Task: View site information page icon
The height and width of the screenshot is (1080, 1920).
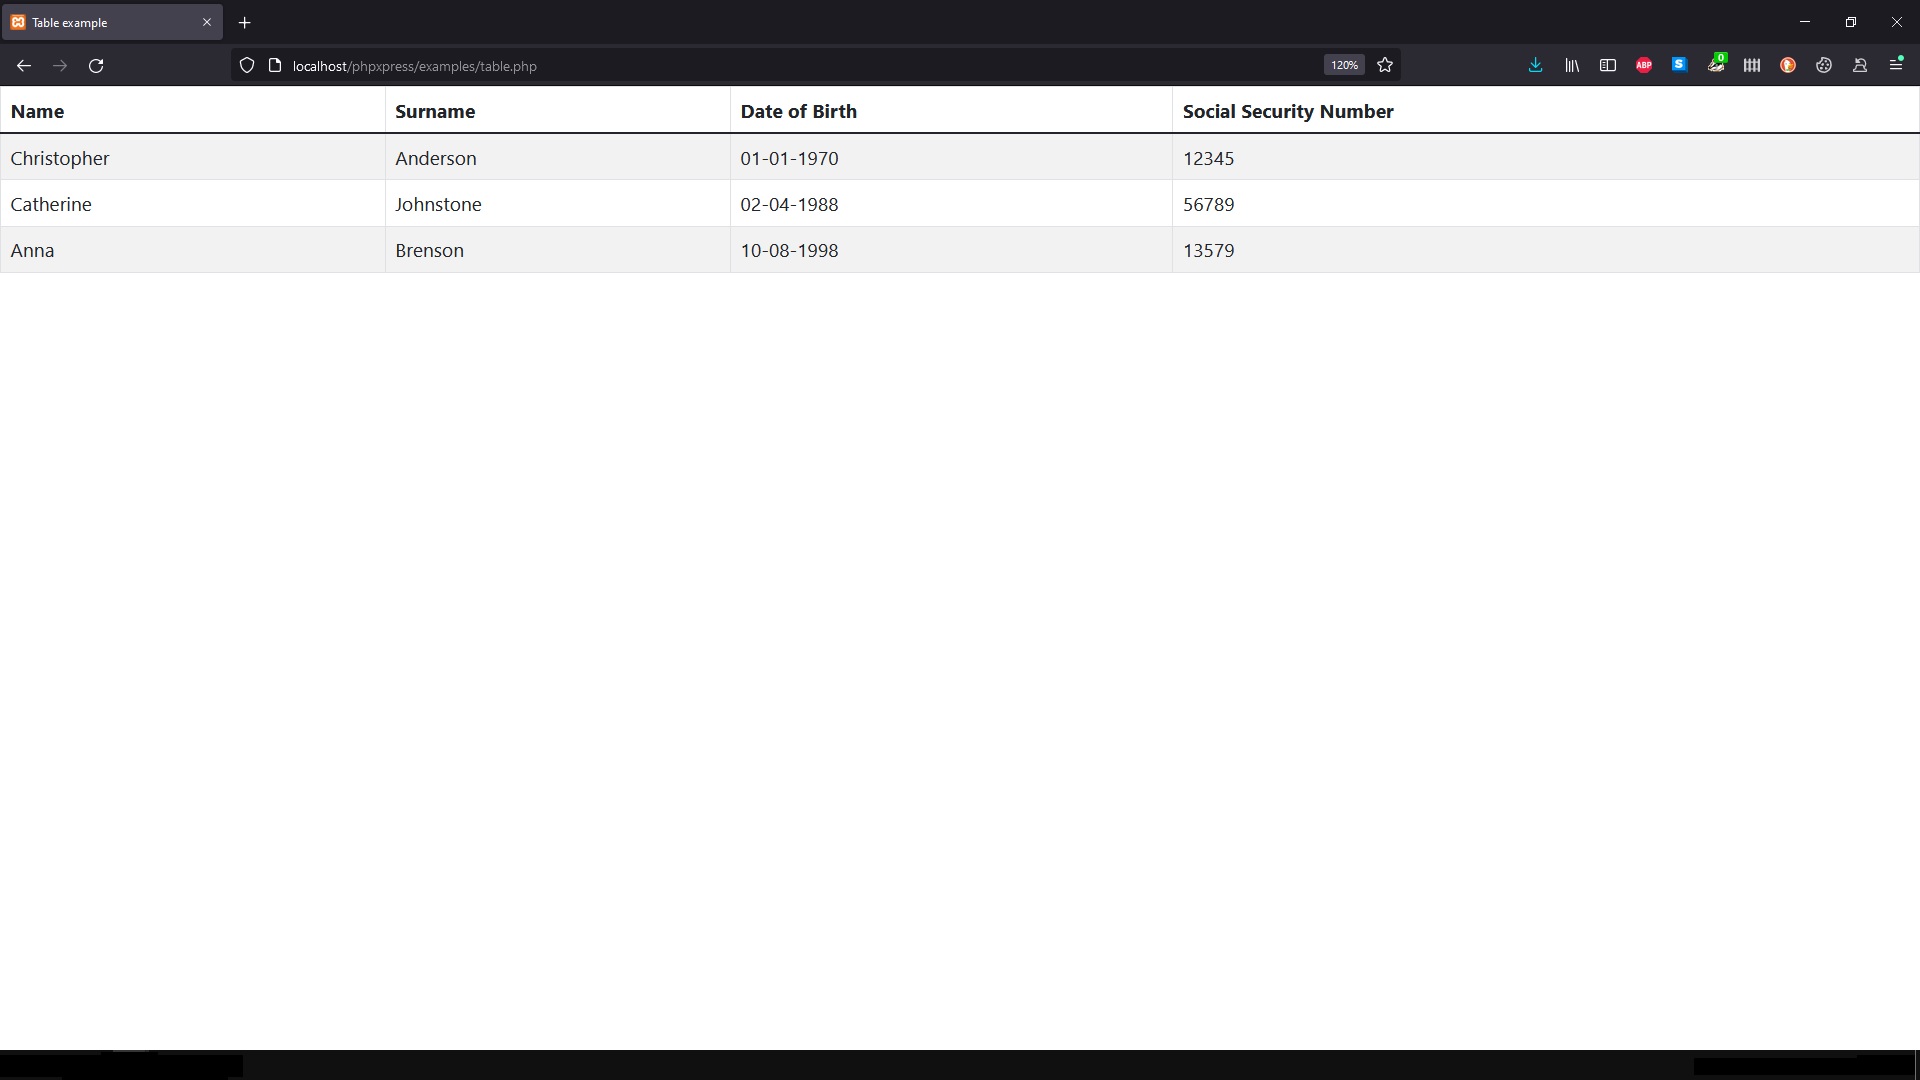Action: 275,66
